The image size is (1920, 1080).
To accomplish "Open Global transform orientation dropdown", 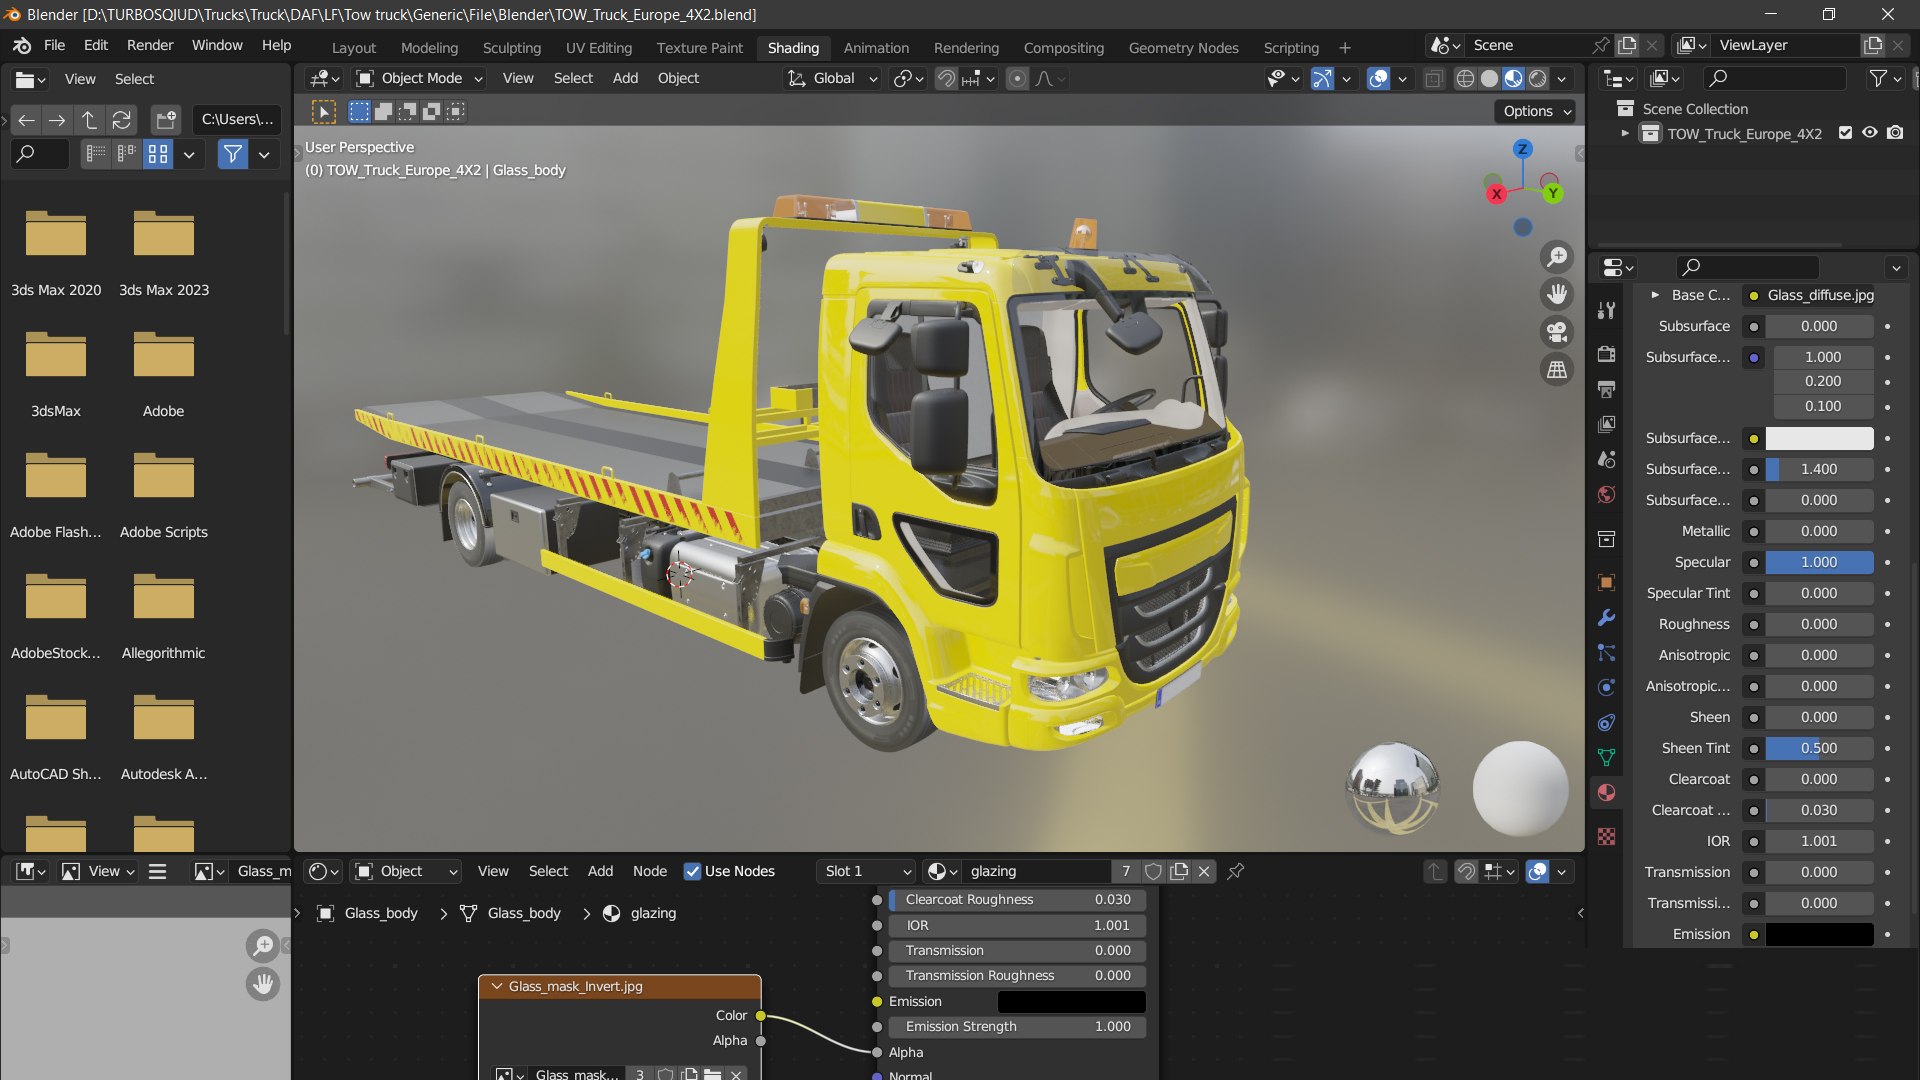I will (833, 79).
